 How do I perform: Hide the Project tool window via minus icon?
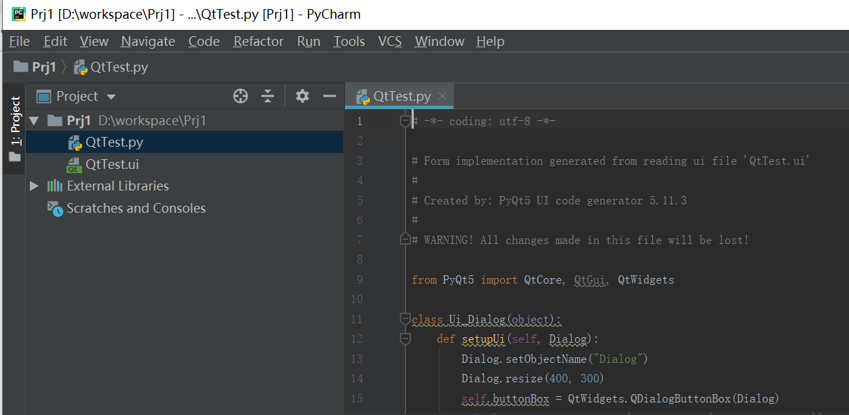330,96
